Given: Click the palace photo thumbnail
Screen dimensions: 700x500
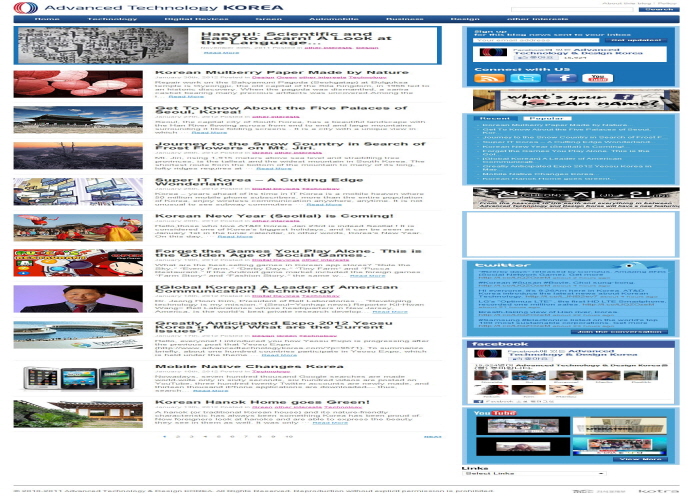Looking at the screenshot, I should [78, 120].
